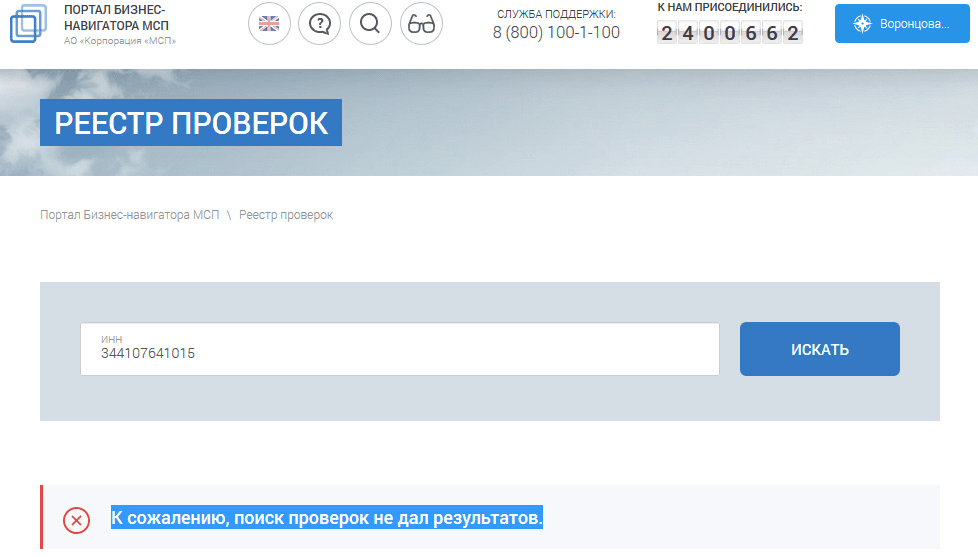978x557 pixels.
Task: Click the ПОРТАЛ БИЗНЕС-НАВИГАТОРА МСП title
Action: [114, 17]
